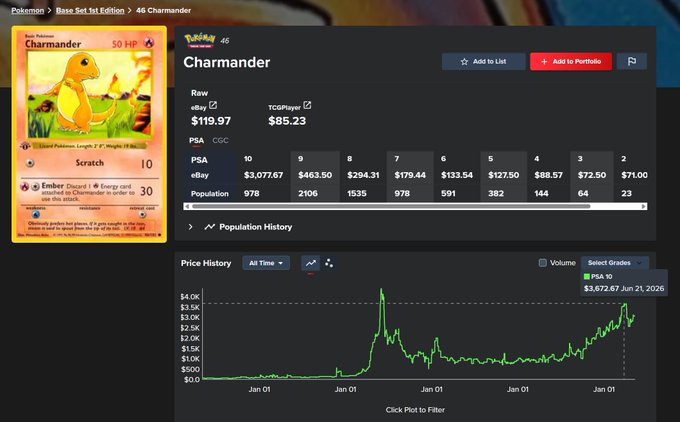Click Add to List button
Image resolution: width=680 pixels, height=422 pixels.
coord(484,62)
